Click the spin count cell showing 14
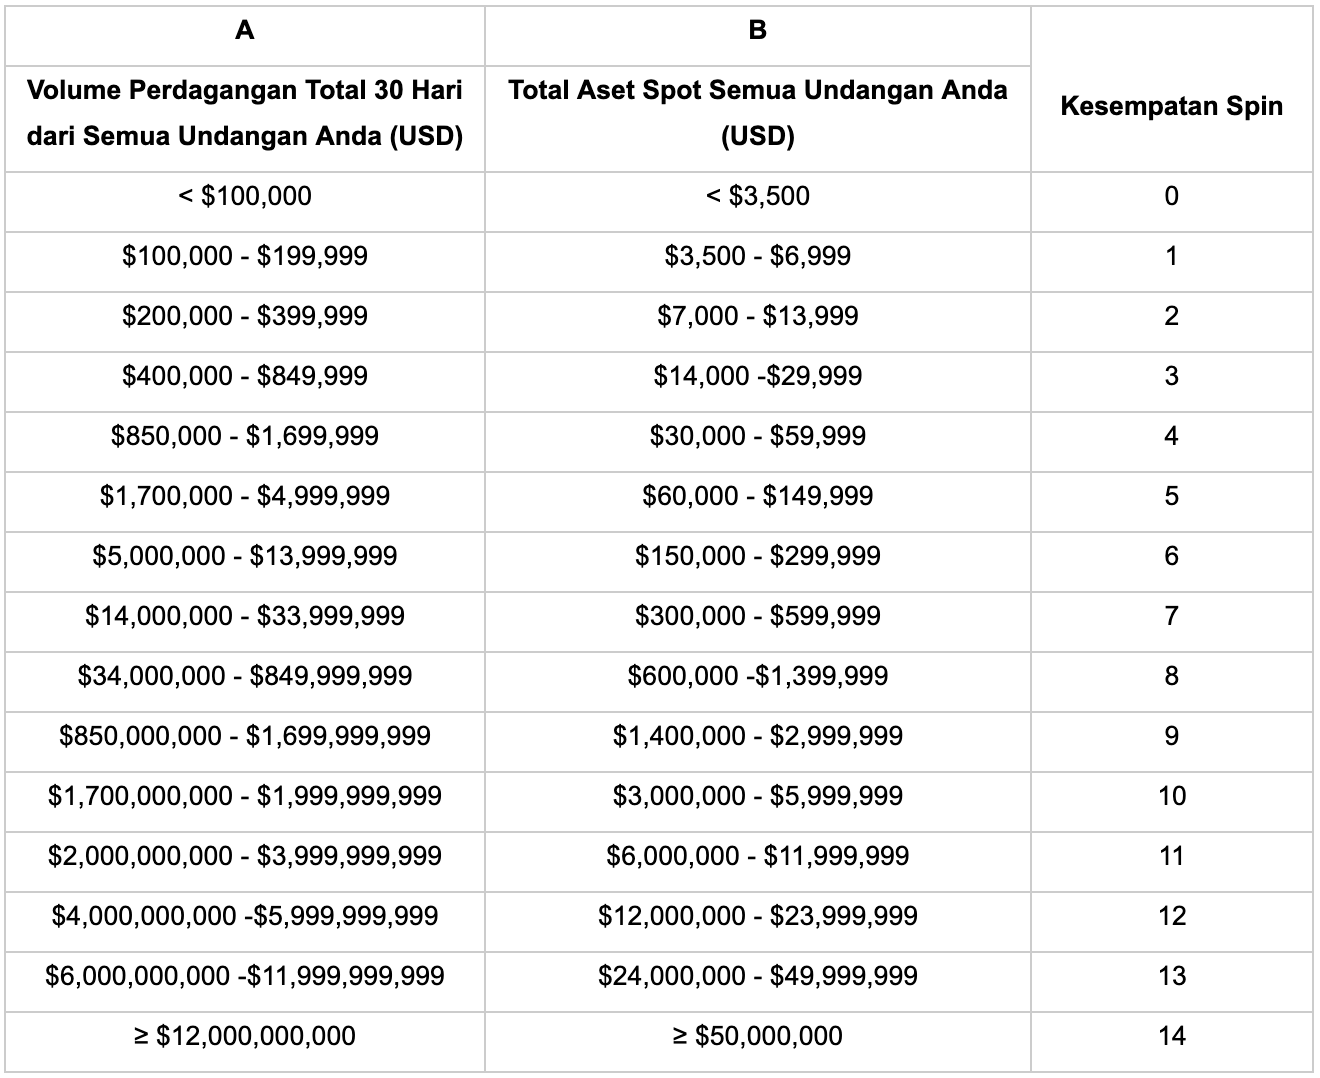1320x1078 pixels. click(x=1171, y=1036)
